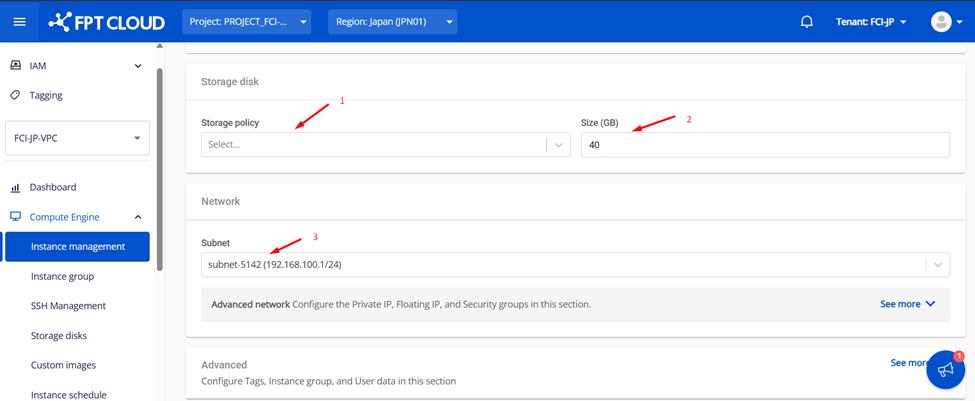Expand Advanced network with See more
Viewport: 975px width, 401px height.
click(907, 304)
